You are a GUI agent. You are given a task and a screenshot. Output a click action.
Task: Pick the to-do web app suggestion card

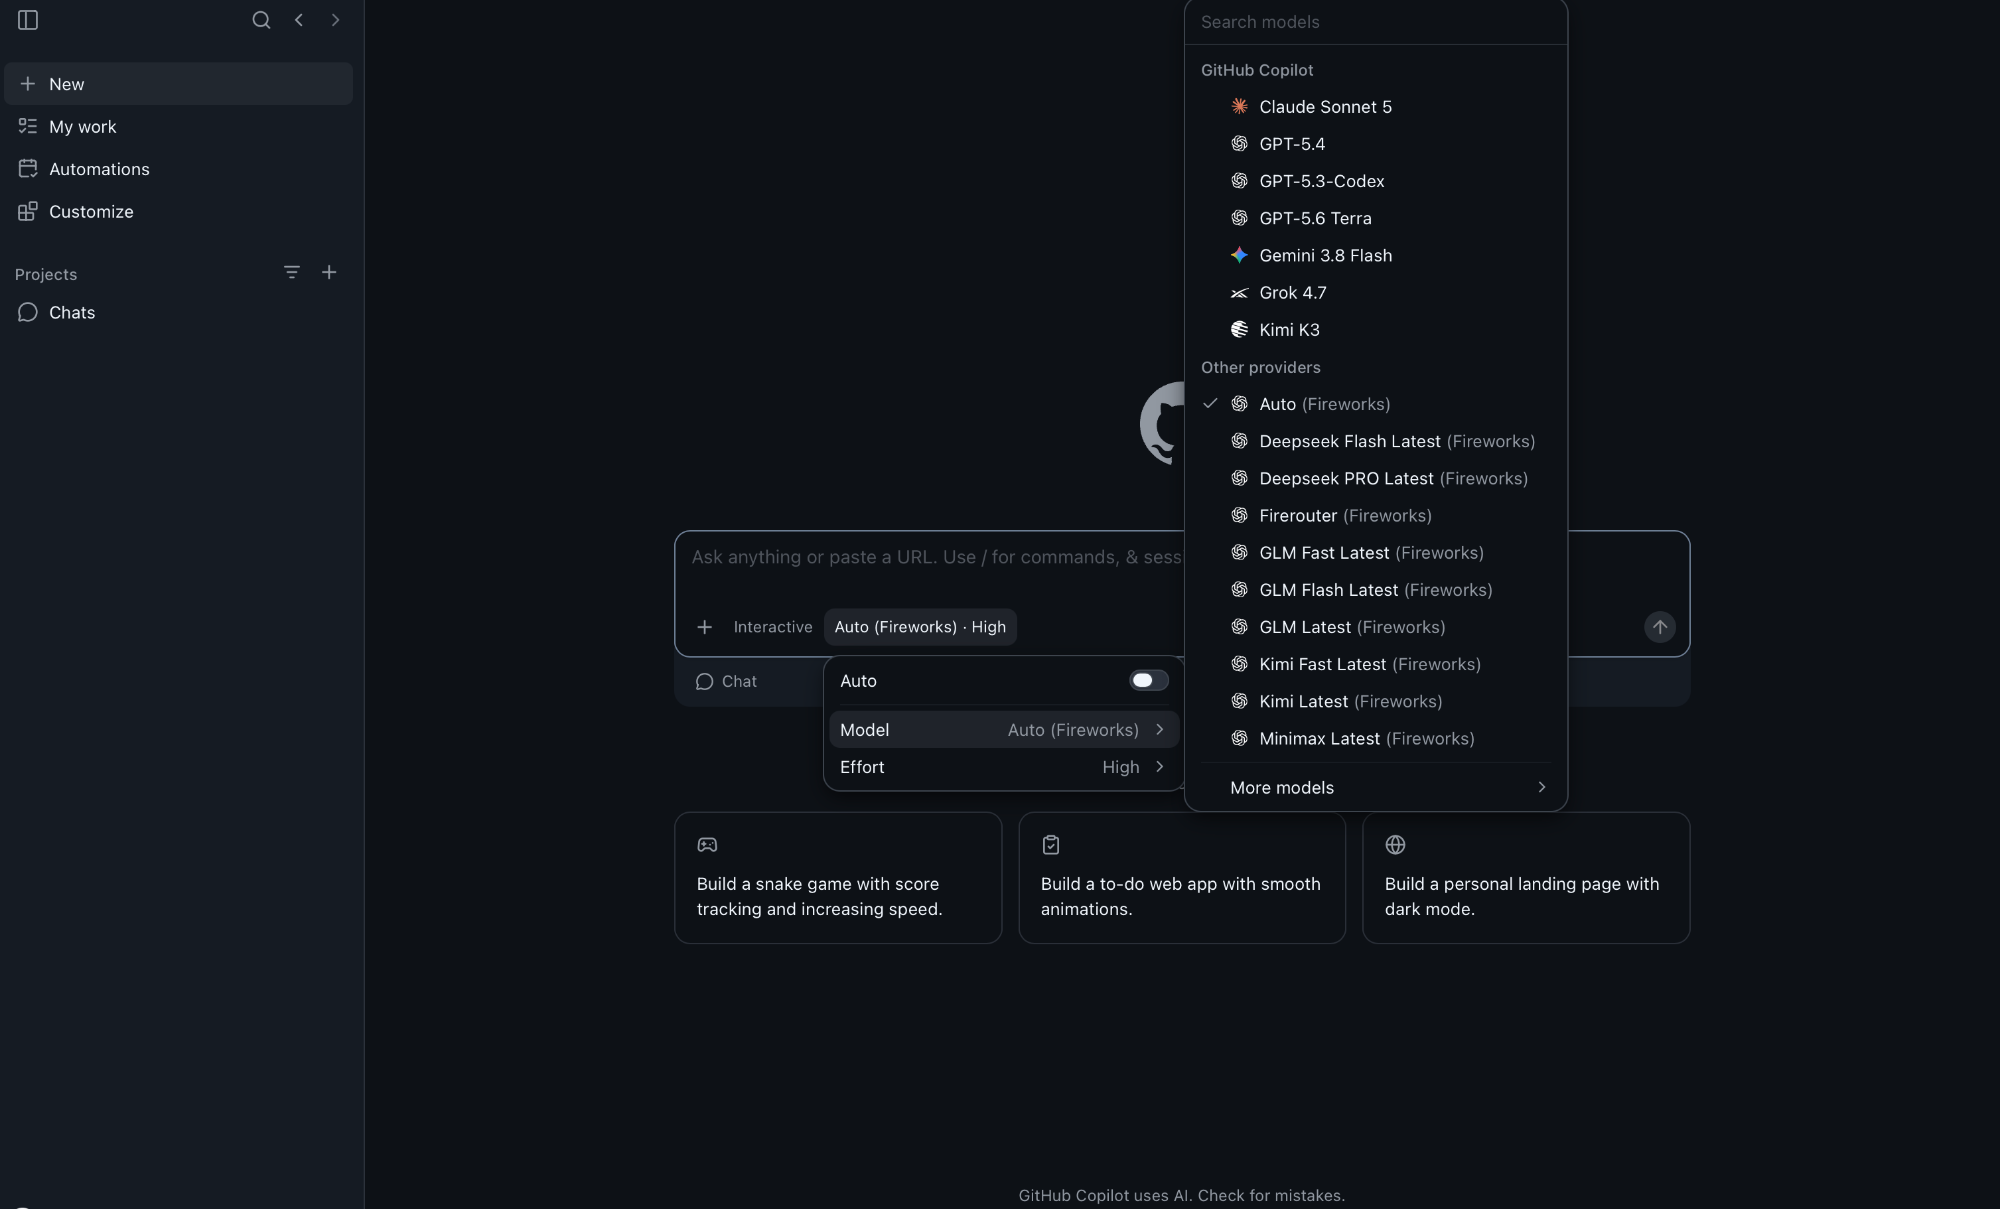tap(1182, 877)
